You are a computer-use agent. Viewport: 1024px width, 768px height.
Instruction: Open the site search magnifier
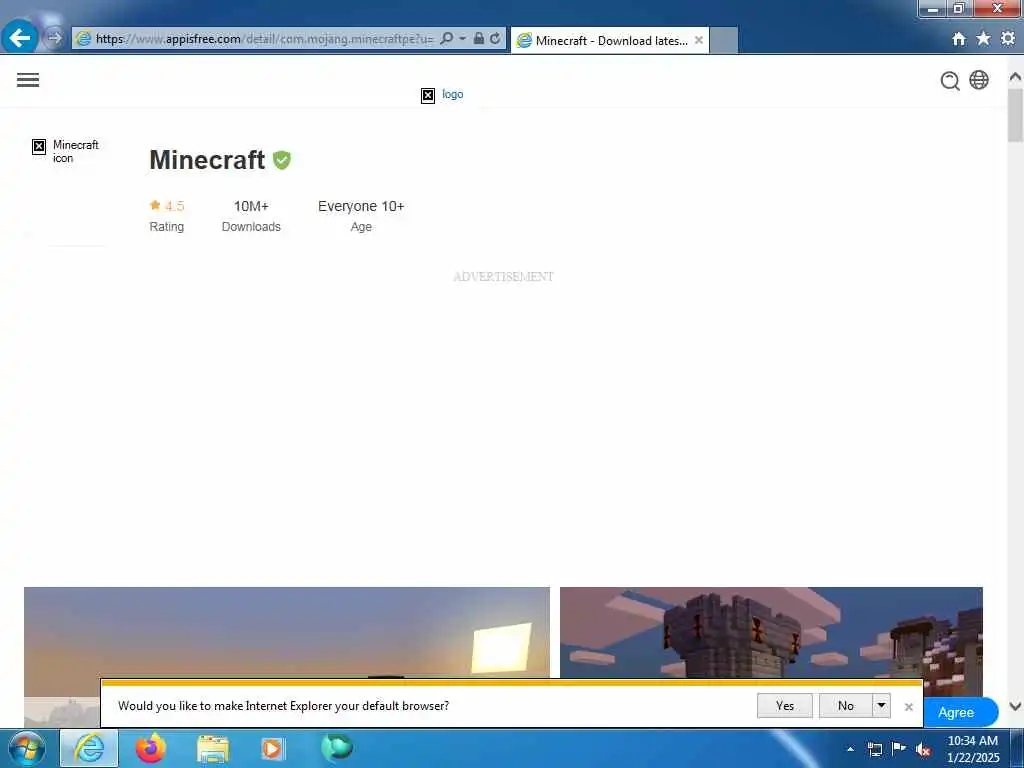950,80
